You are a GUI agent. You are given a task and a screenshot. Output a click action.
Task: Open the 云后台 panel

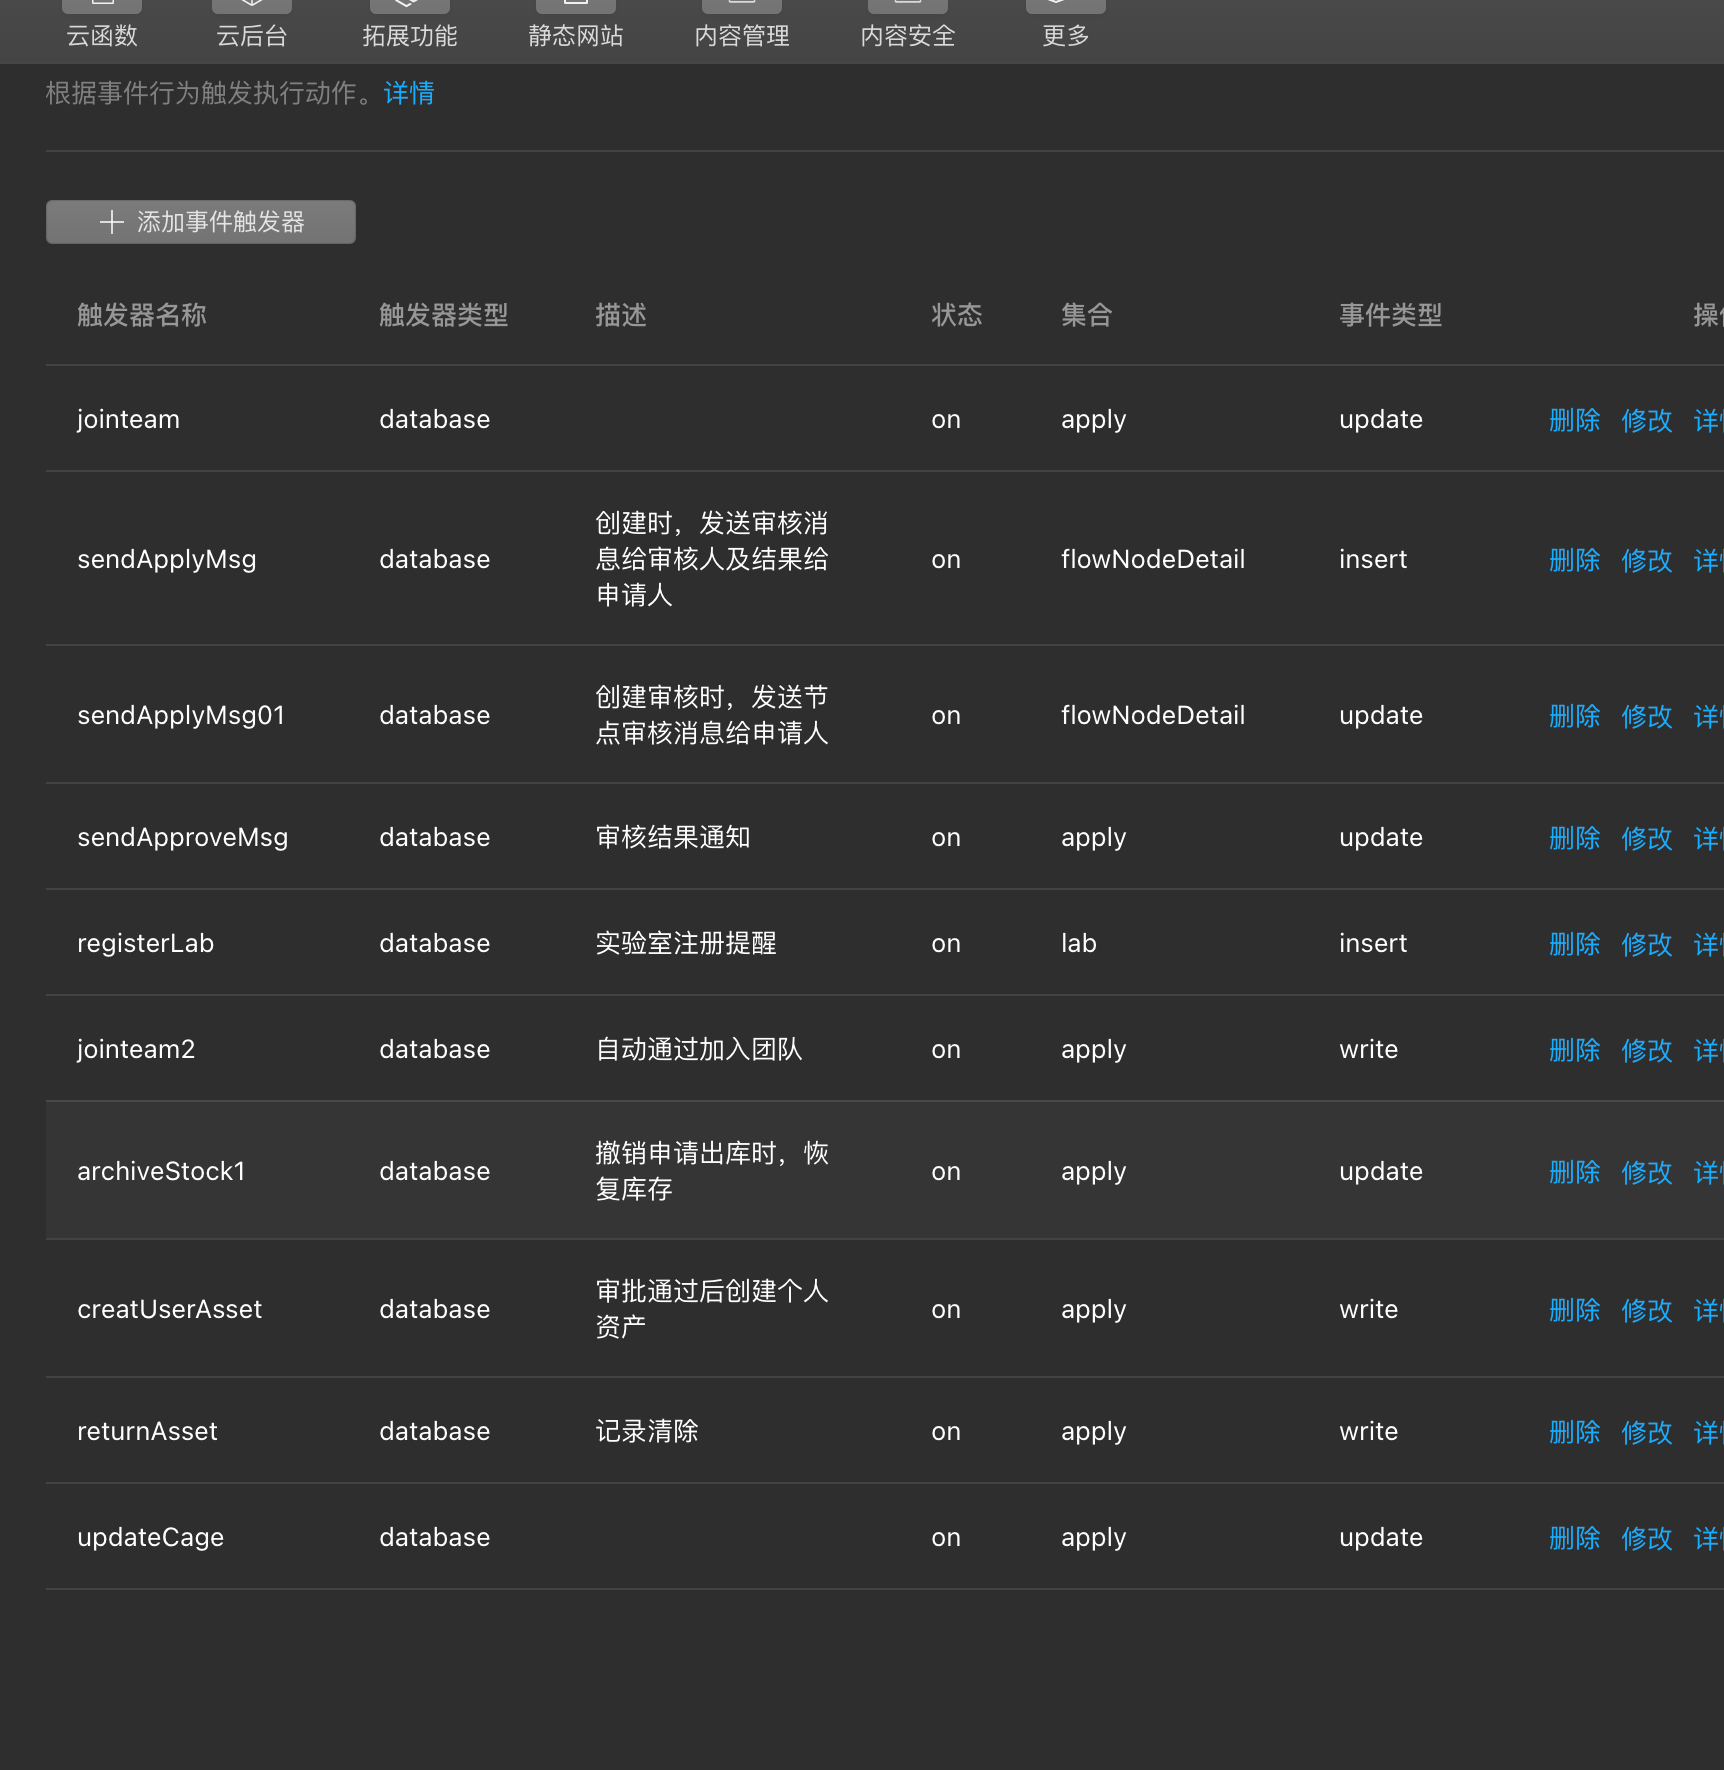pyautogui.click(x=252, y=33)
